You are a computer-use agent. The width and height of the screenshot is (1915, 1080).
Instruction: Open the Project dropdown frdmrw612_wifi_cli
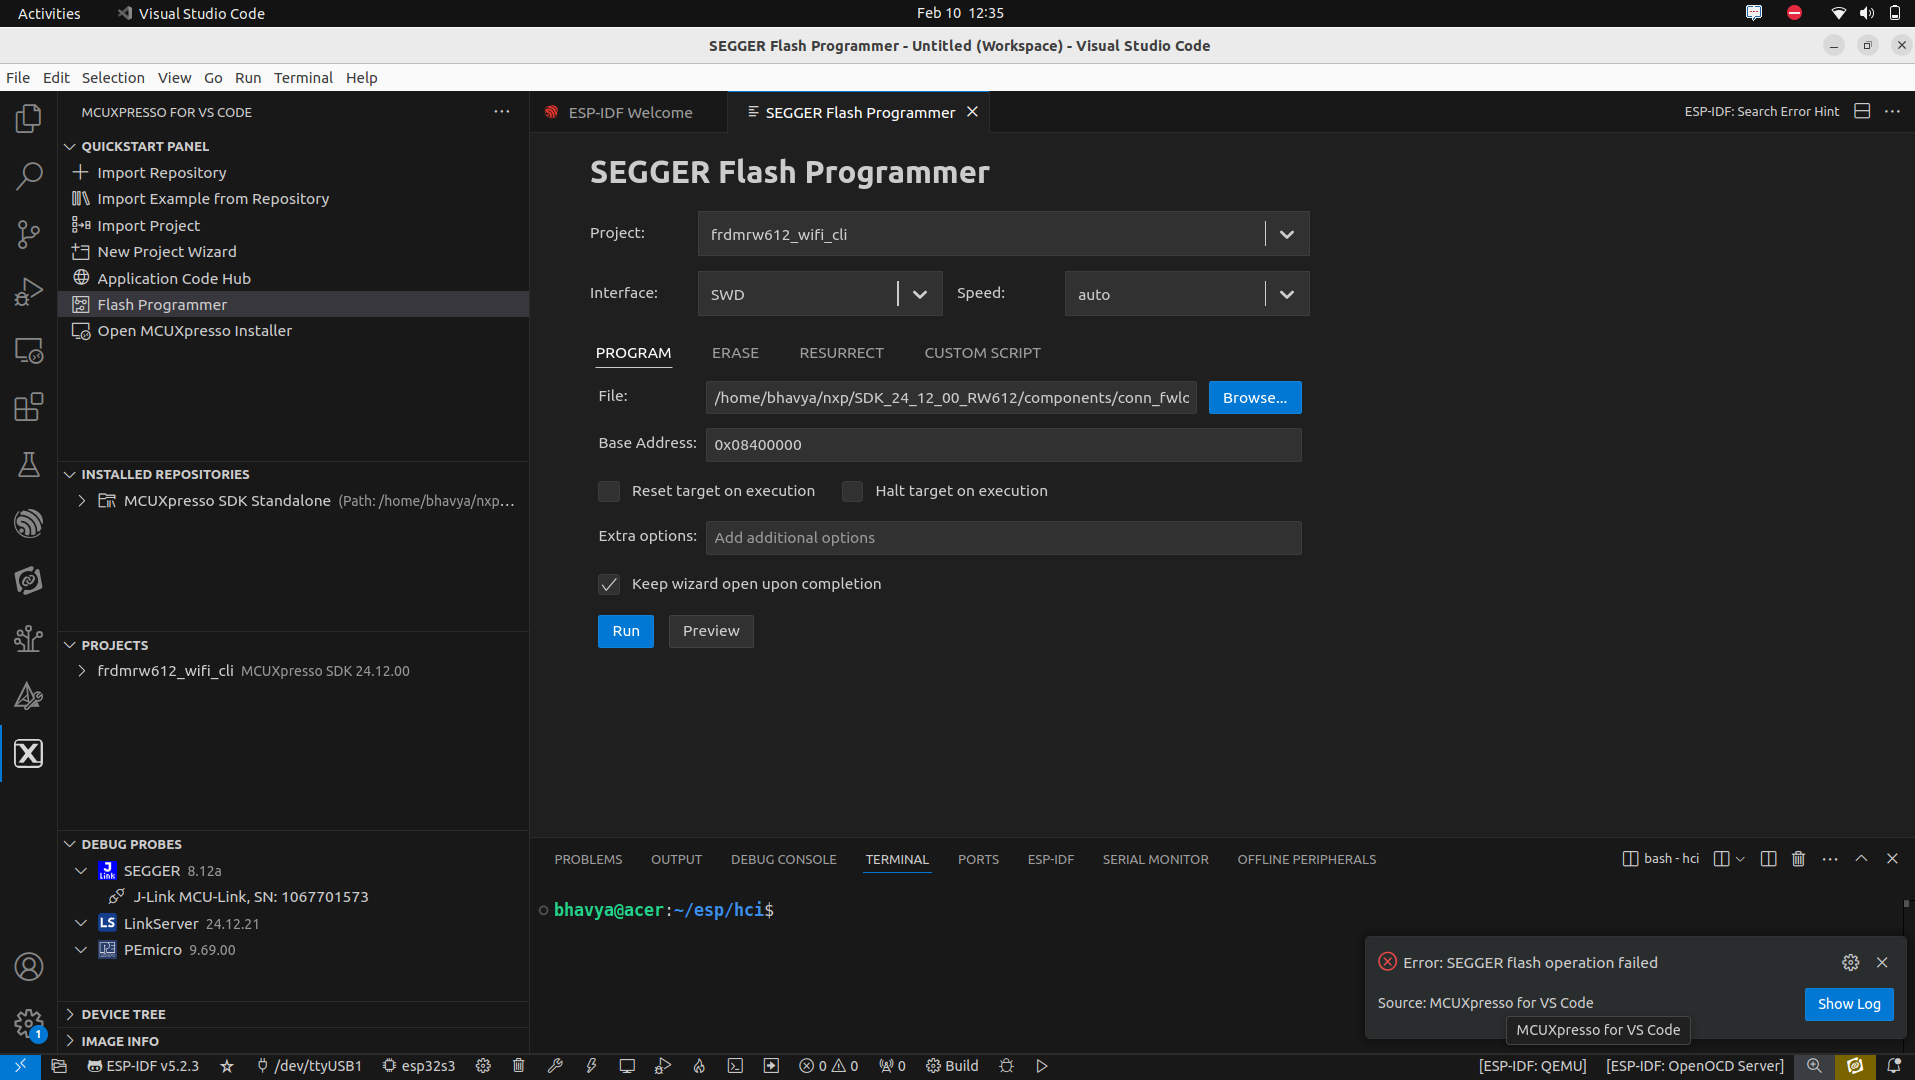(x=1003, y=234)
